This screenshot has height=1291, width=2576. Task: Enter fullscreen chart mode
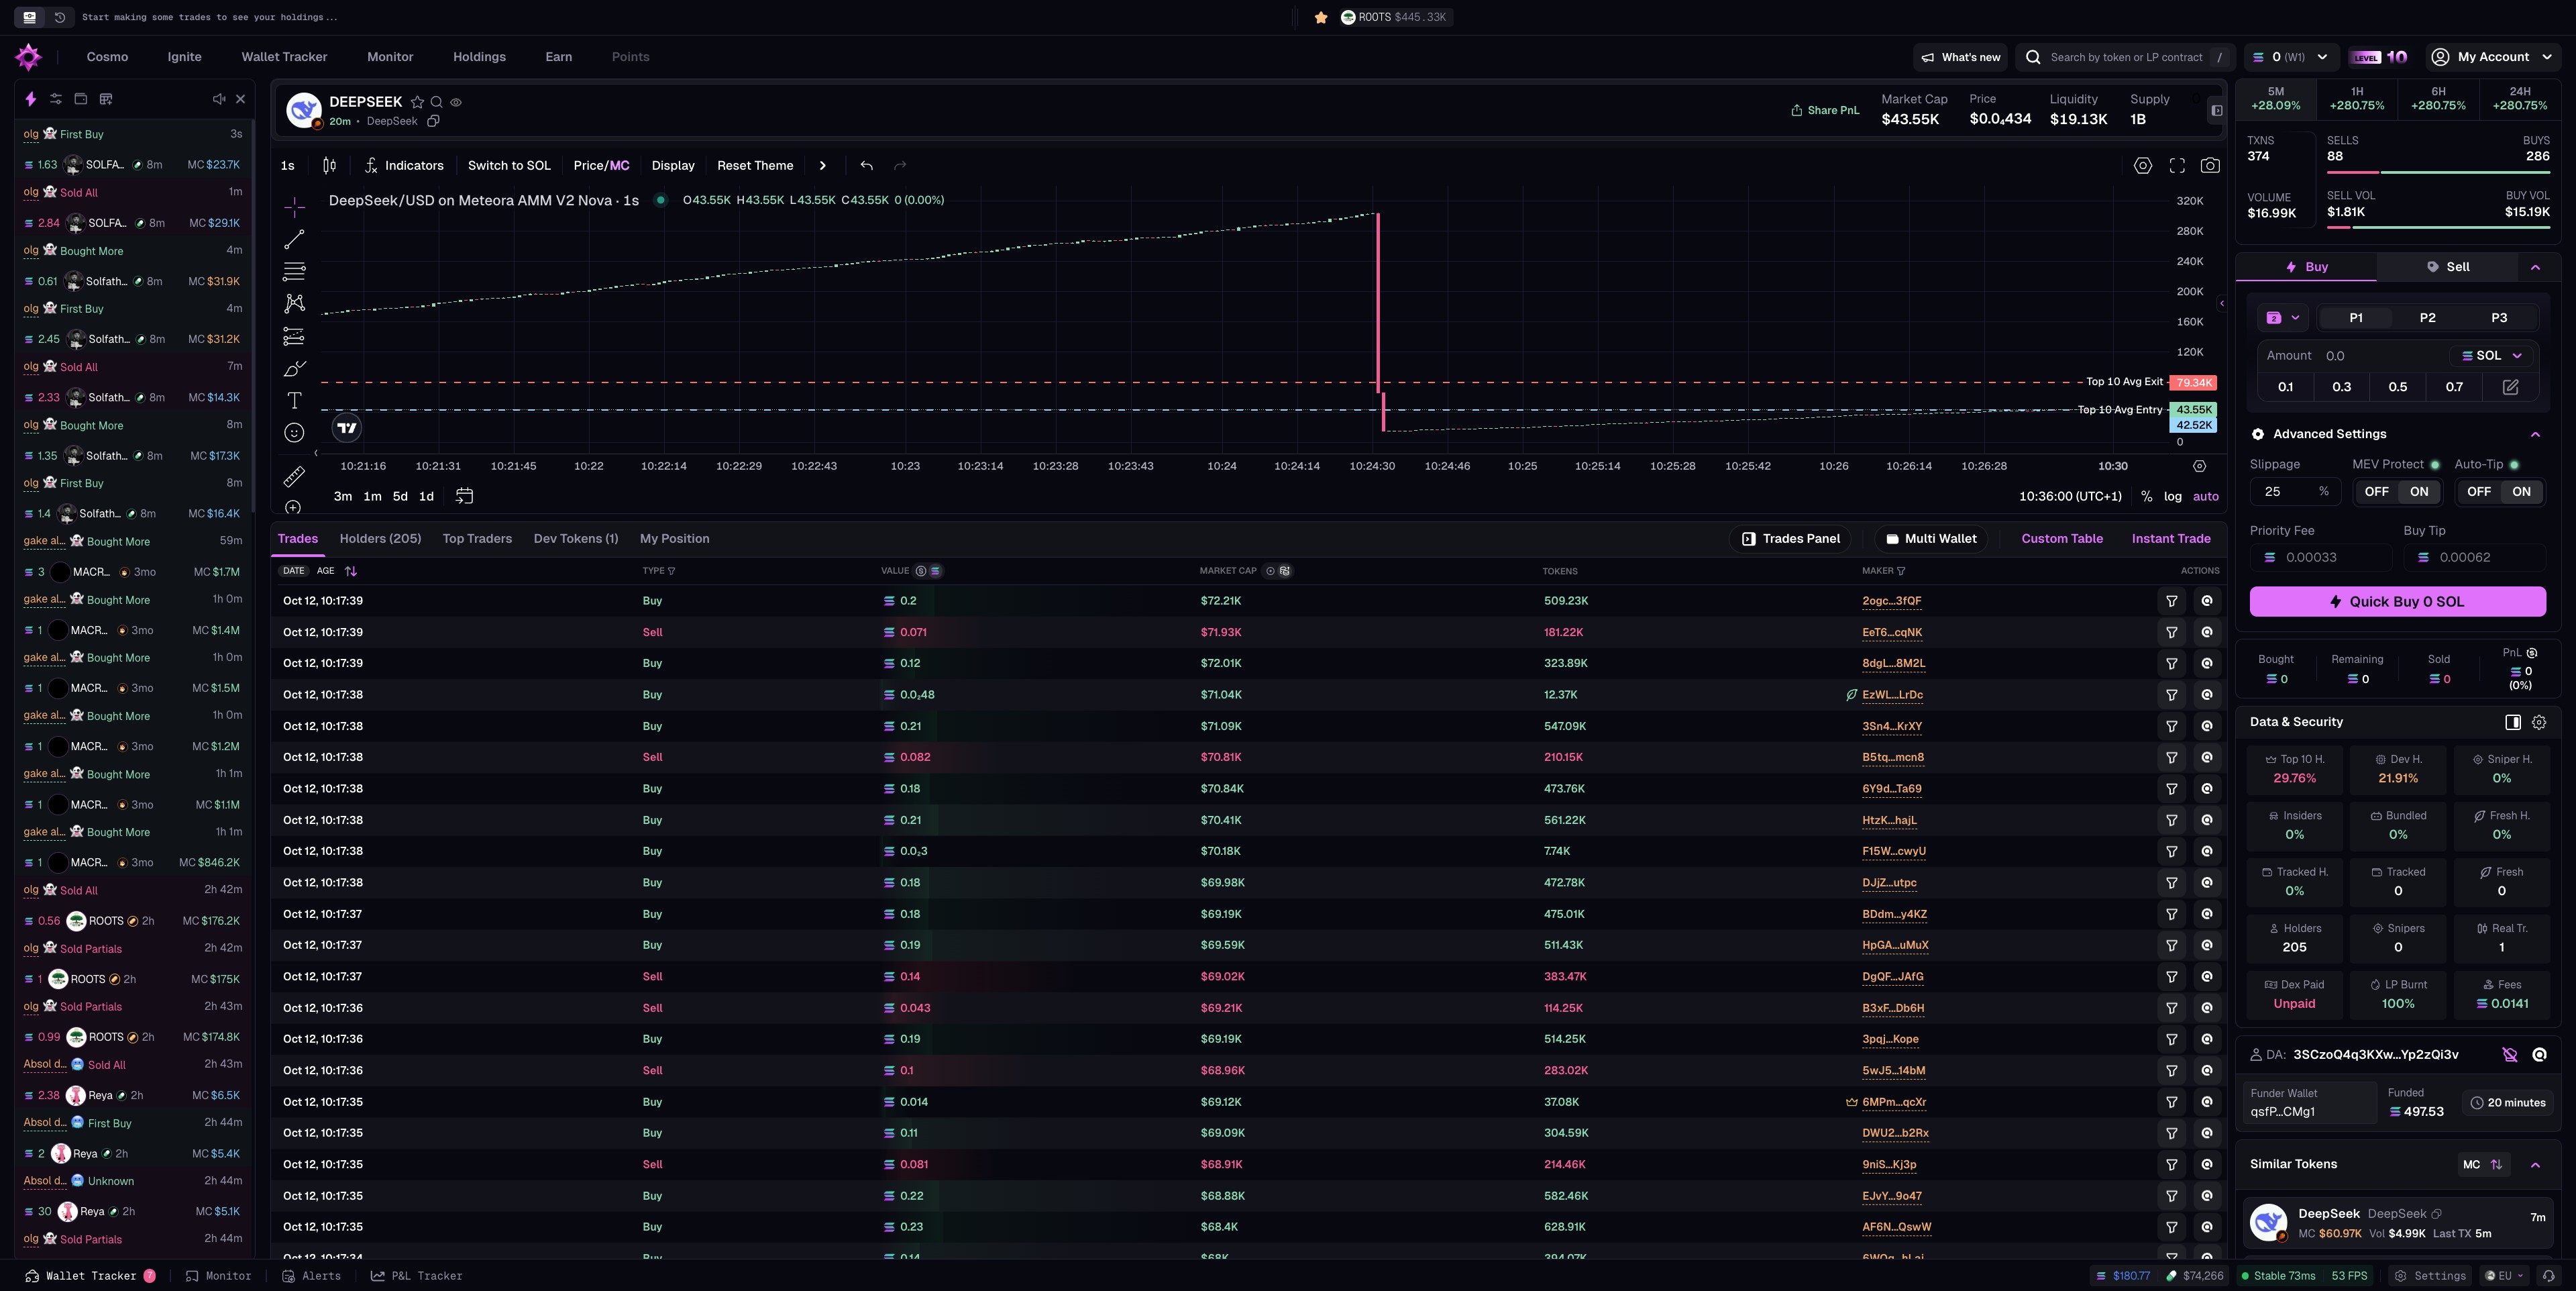2177,166
